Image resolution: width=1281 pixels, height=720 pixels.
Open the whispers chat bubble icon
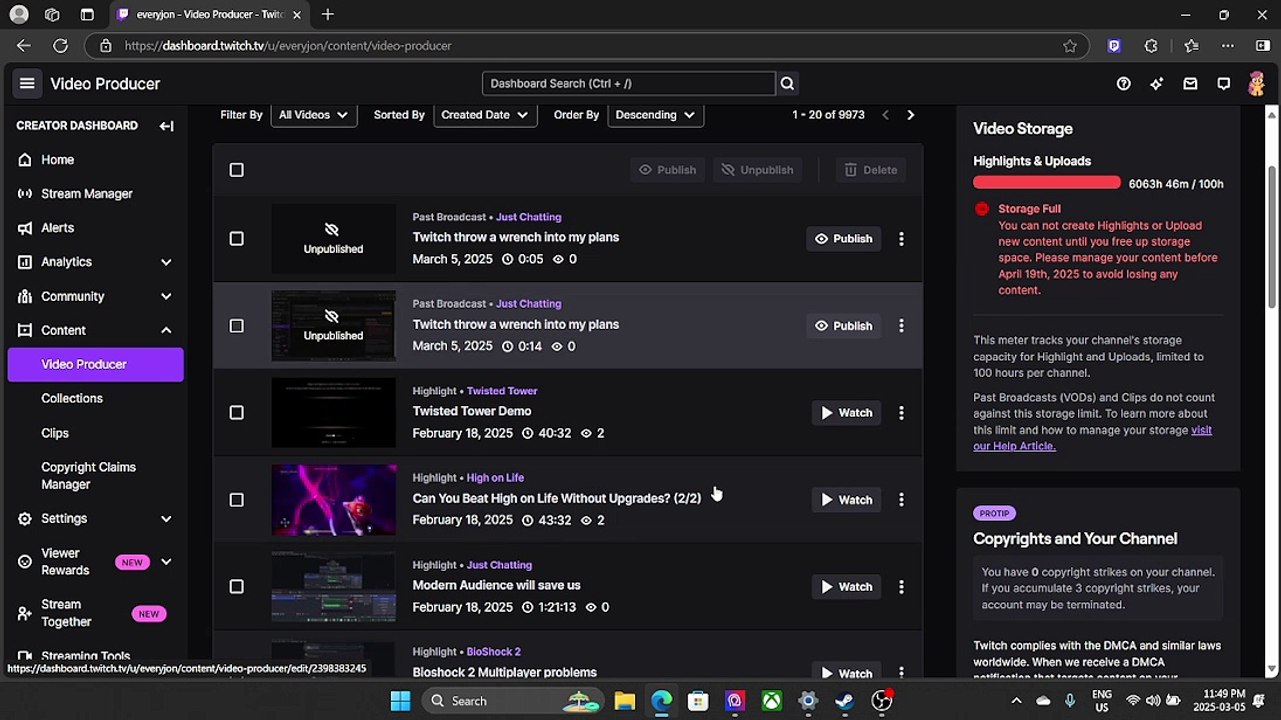(1223, 84)
